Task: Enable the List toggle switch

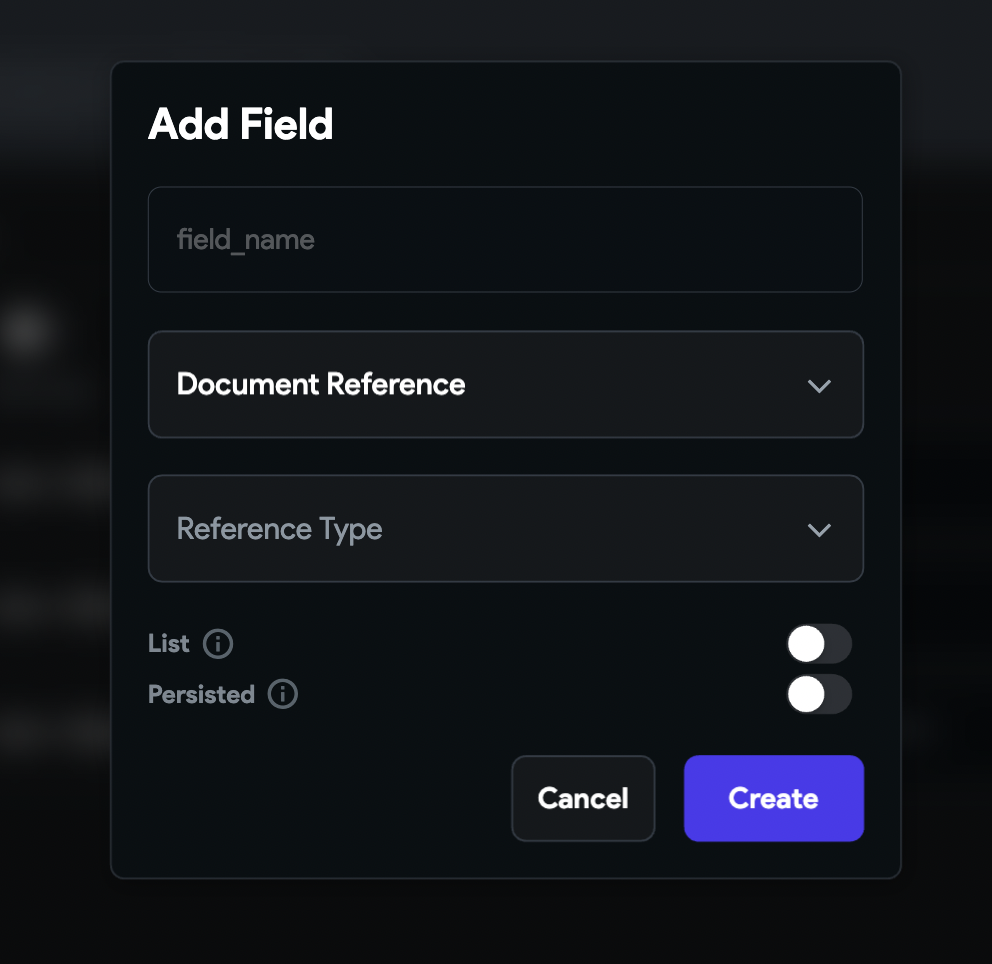Action: pos(819,644)
